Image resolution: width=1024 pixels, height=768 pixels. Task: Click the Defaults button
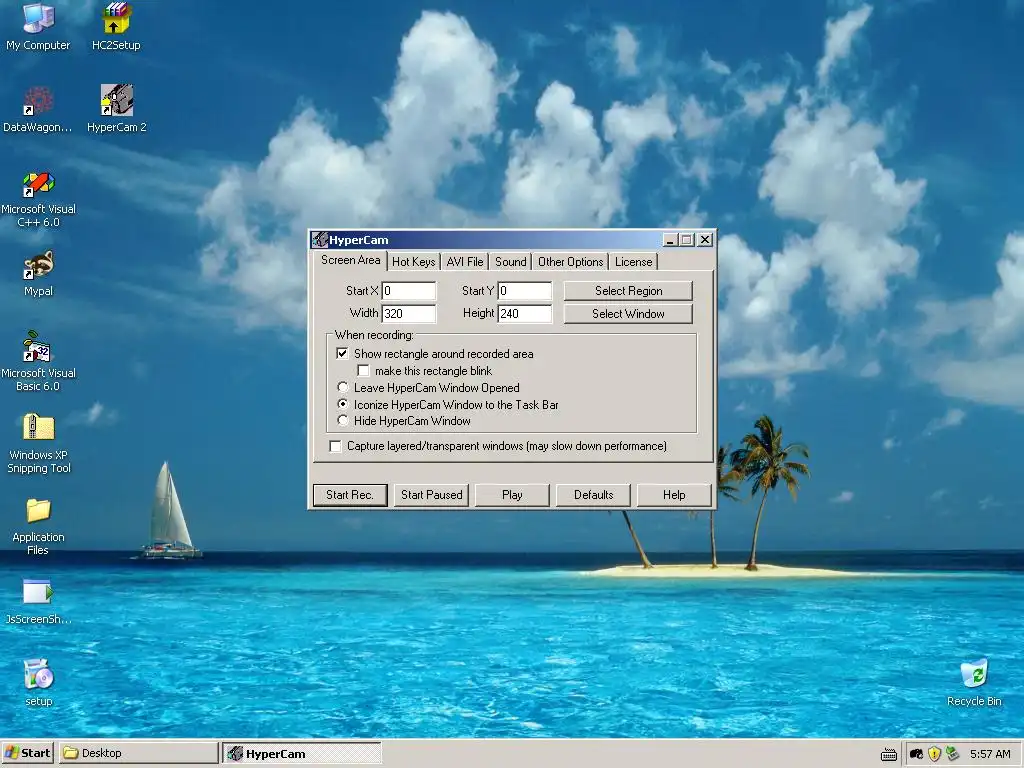(593, 495)
